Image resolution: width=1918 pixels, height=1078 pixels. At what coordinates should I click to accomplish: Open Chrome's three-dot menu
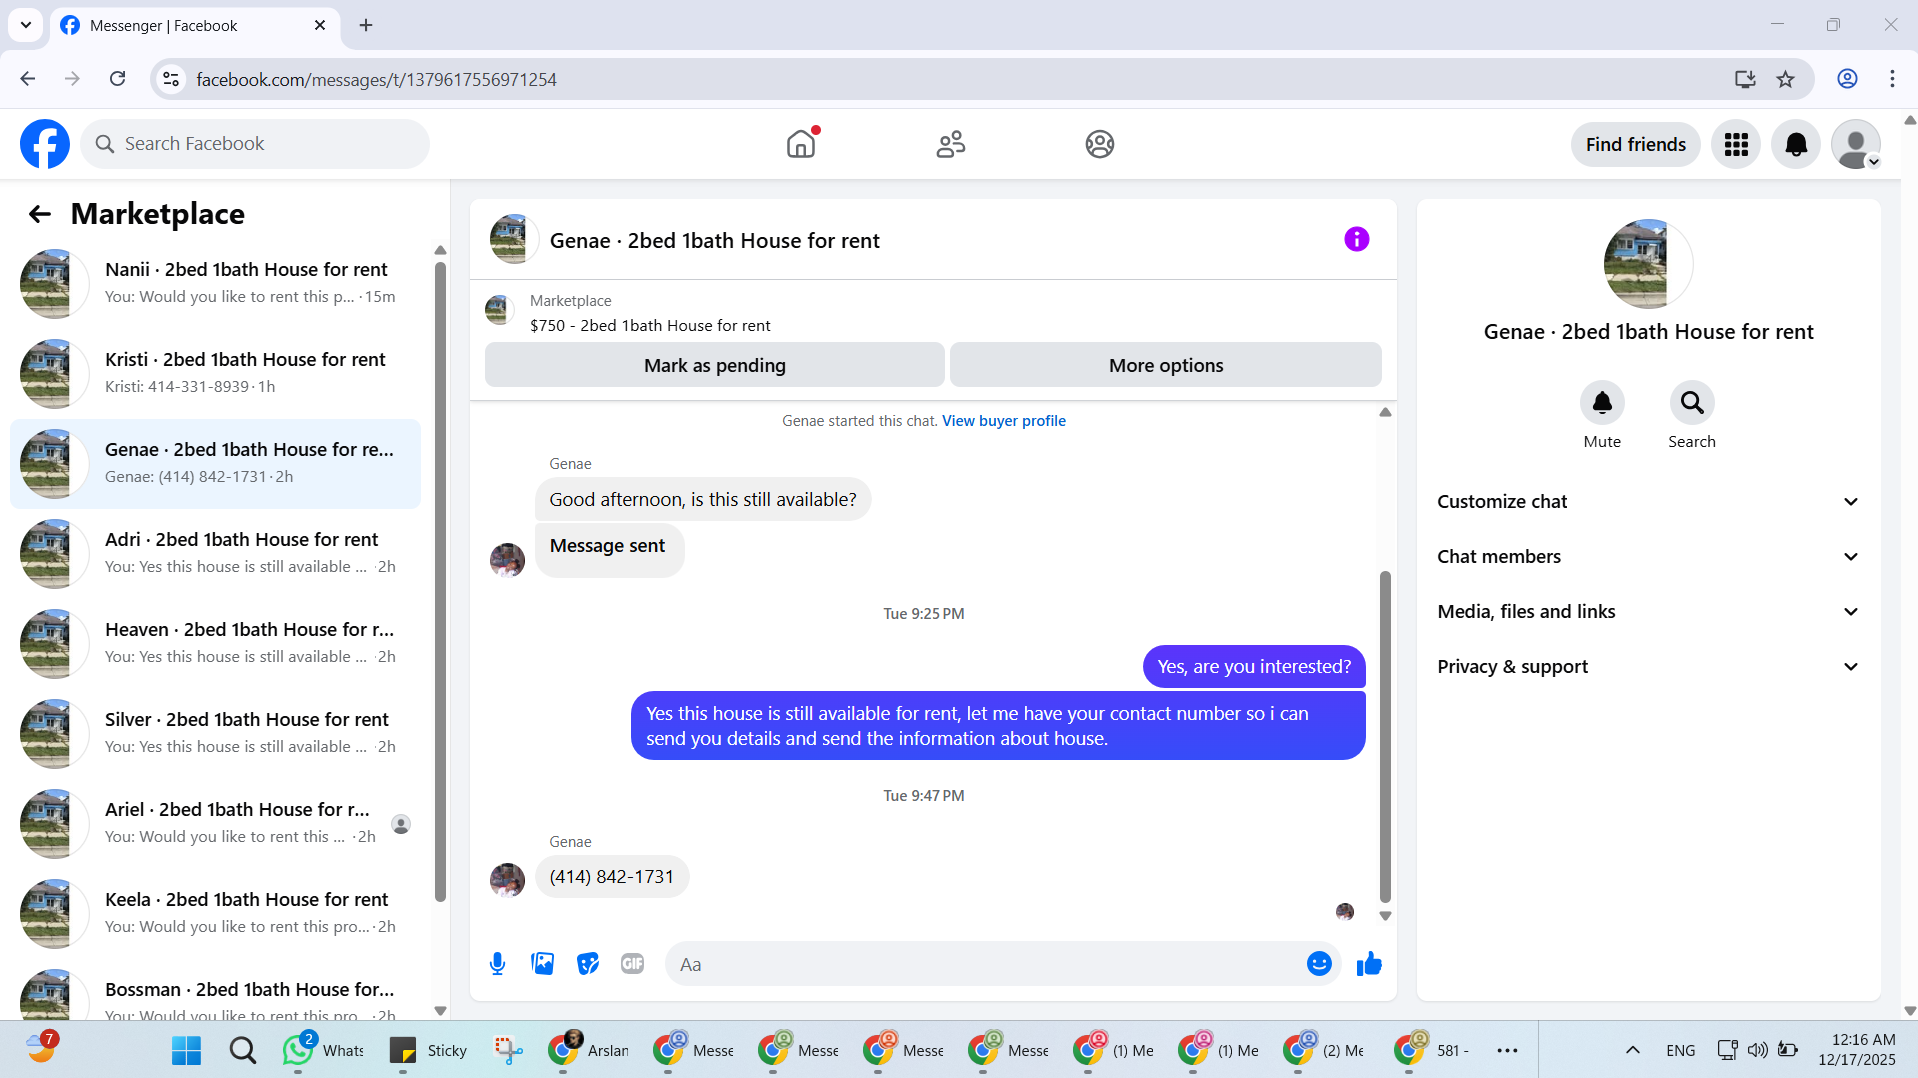pyautogui.click(x=1892, y=79)
